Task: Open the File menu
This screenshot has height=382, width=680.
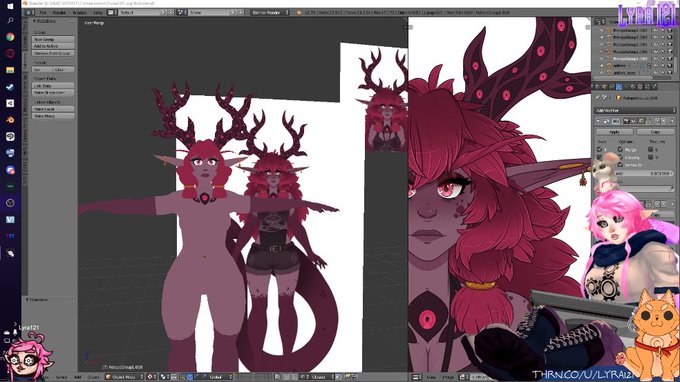Action: point(43,13)
